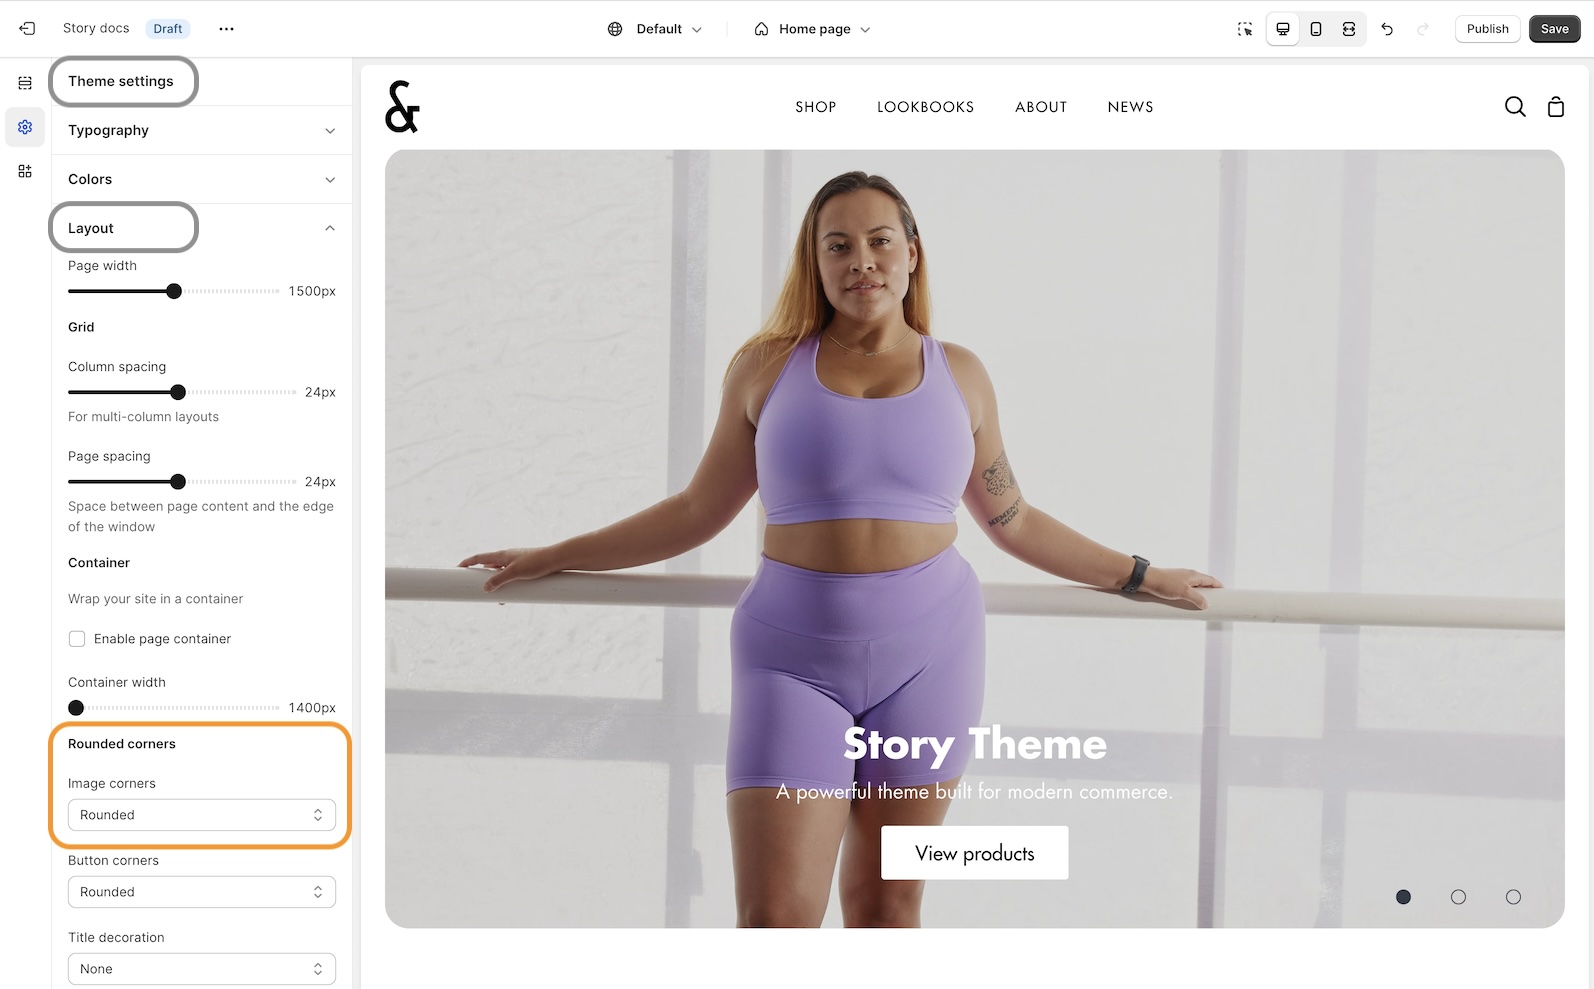Expand the Typography section
This screenshot has width=1594, height=989.
click(x=201, y=131)
